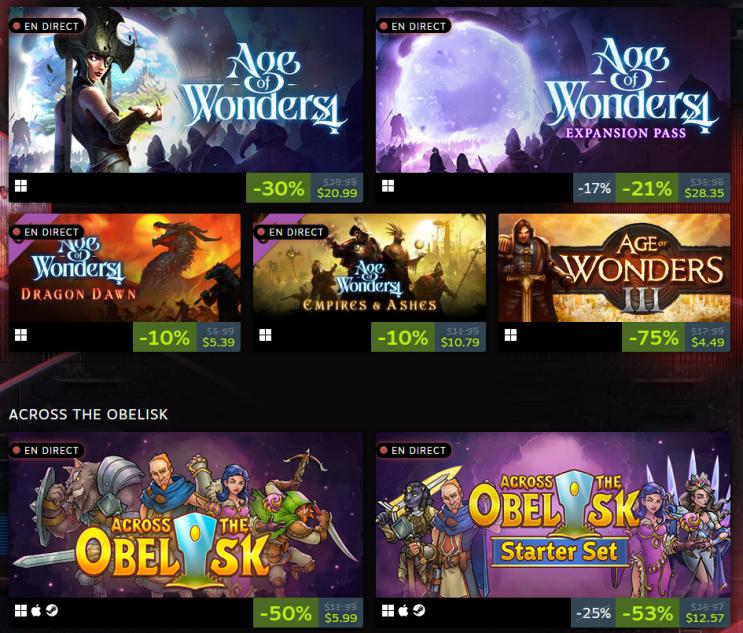This screenshot has height=633, width=743.
Task: Click EN DIRECT badge on Dragon Dawn
Action: 46,232
